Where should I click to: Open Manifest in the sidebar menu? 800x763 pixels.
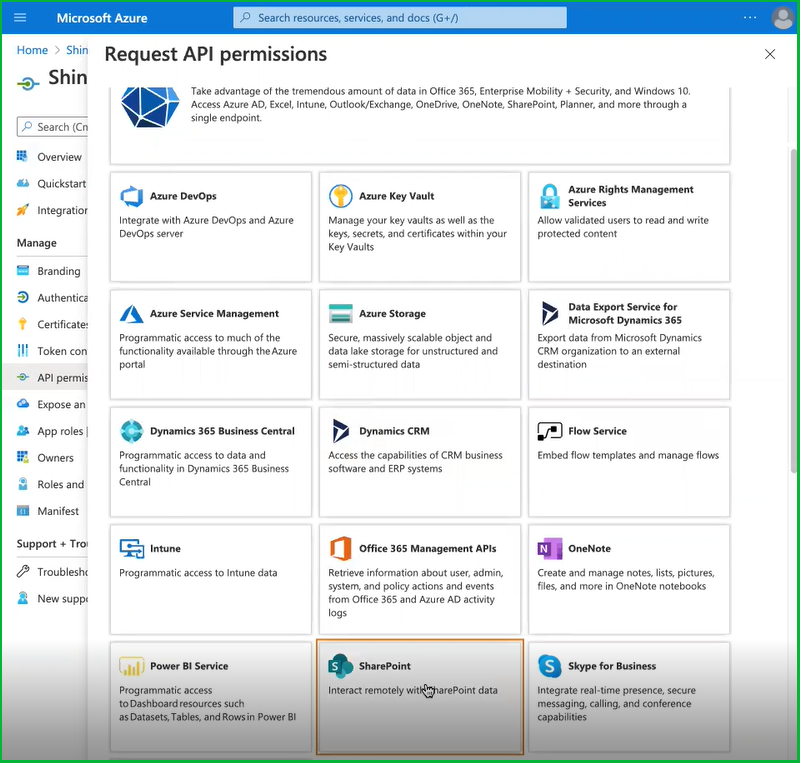pyautogui.click(x=58, y=511)
